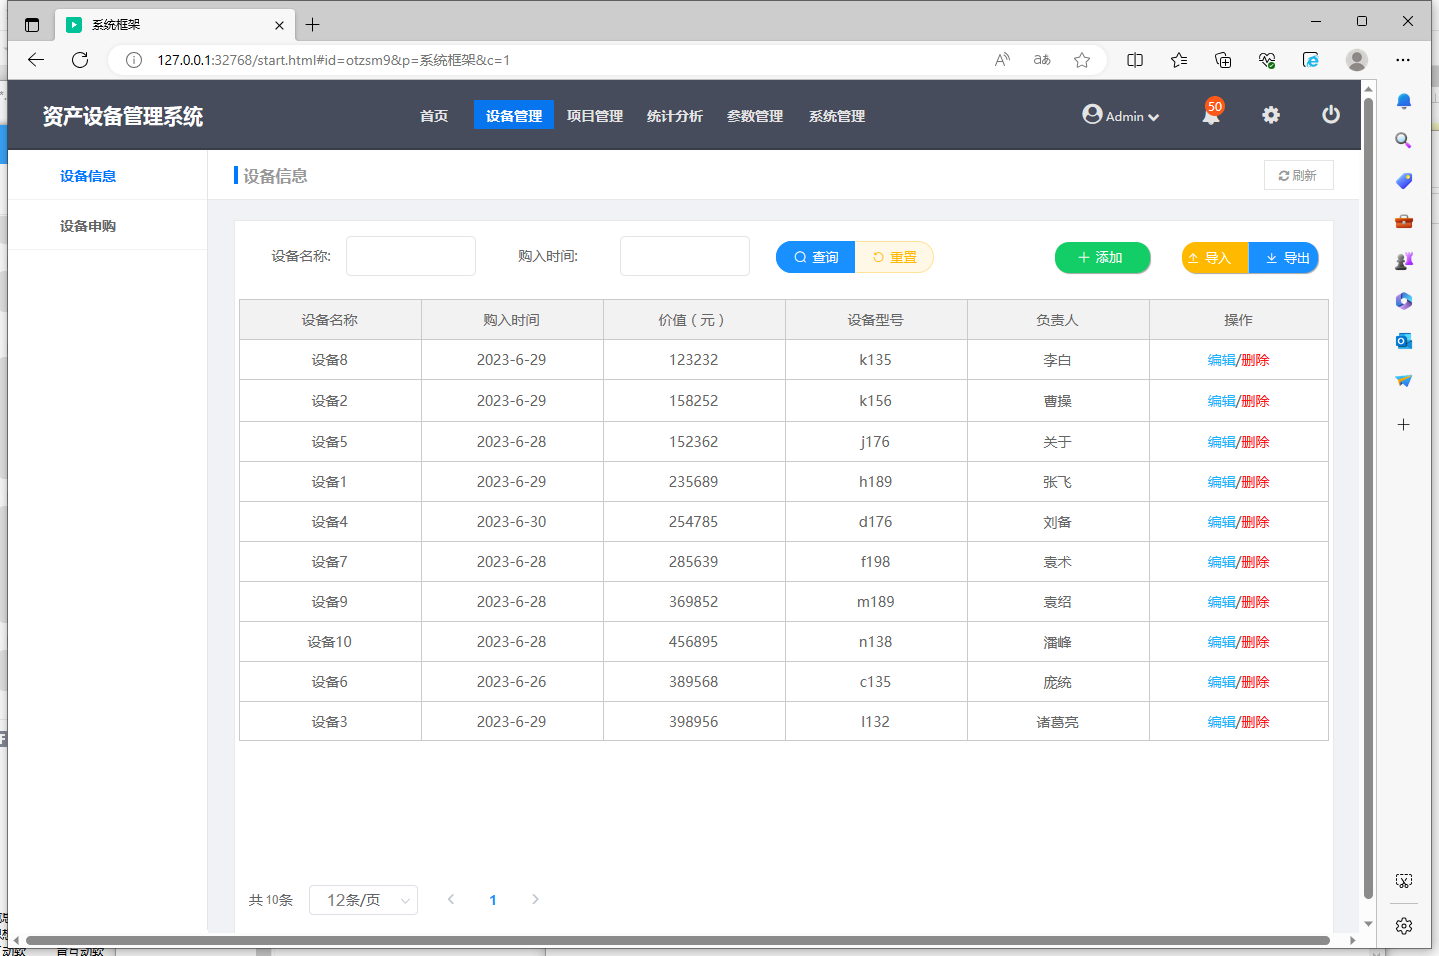Open a new browser tab
Image resolution: width=1439 pixels, height=956 pixels.
(x=313, y=25)
